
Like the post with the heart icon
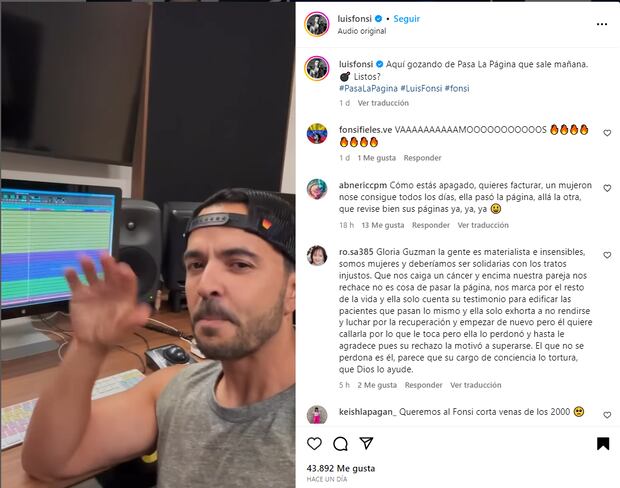pos(314,444)
